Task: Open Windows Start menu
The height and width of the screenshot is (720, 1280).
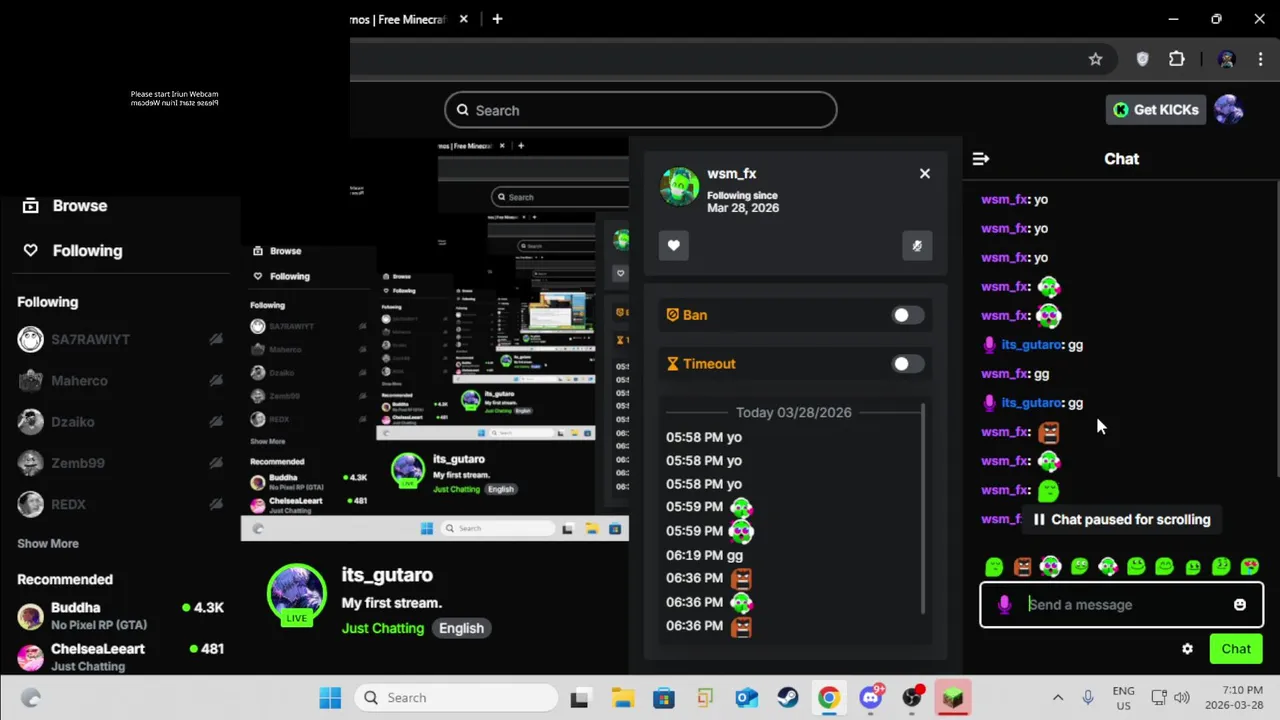Action: [x=330, y=698]
